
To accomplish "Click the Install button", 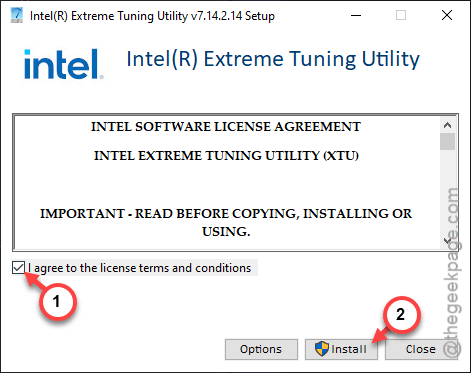I will pos(341,349).
